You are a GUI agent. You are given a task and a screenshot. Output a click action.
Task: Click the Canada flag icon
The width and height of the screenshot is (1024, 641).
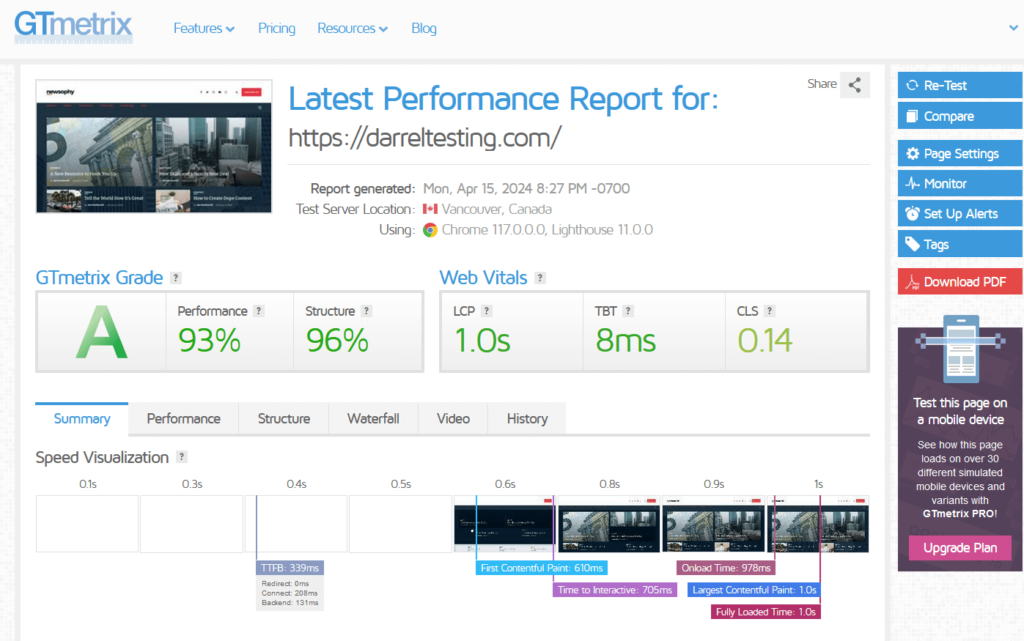coord(430,210)
